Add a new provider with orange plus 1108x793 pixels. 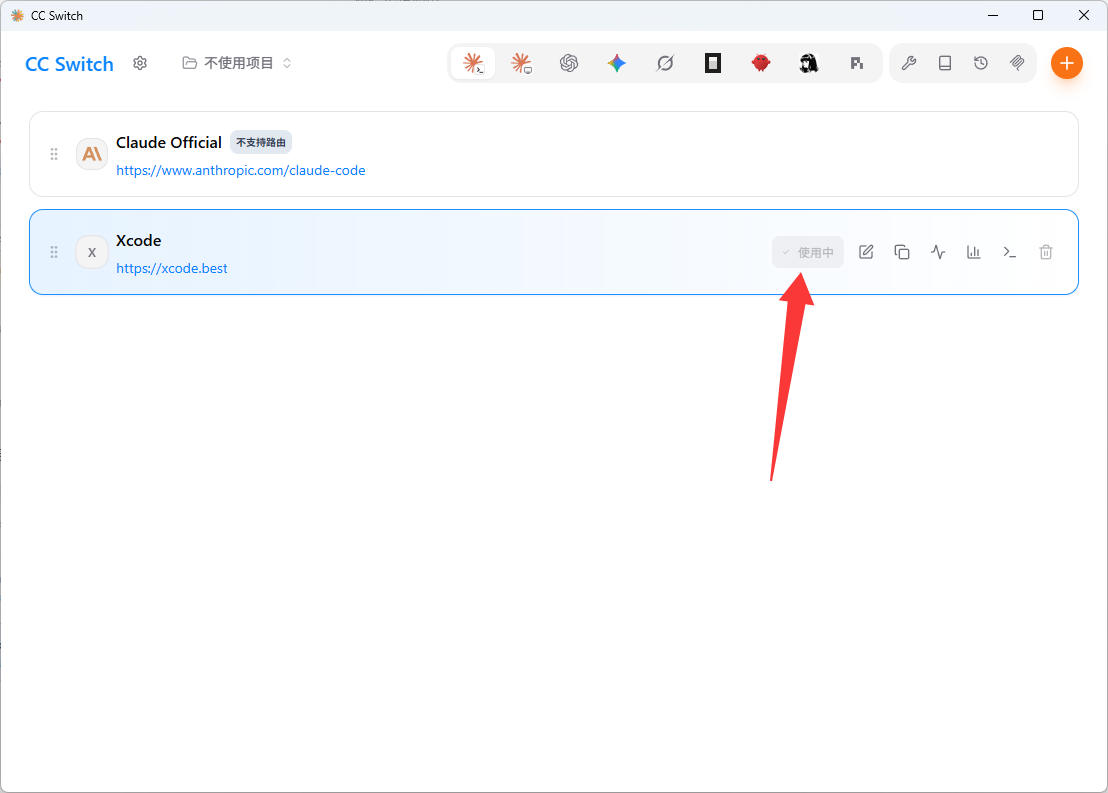tap(1067, 64)
